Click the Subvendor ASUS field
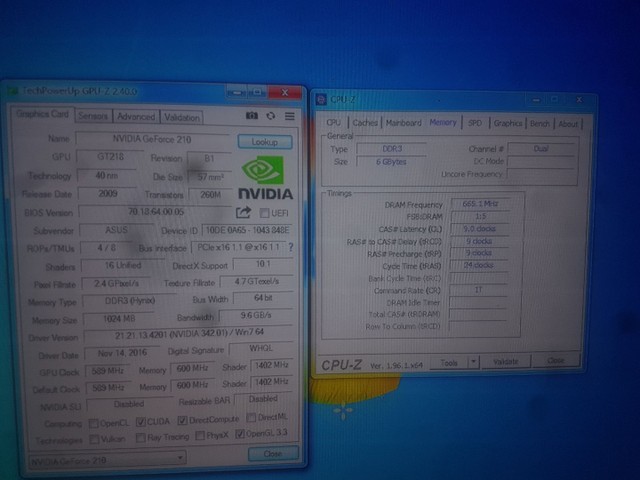The height and width of the screenshot is (480, 640). pyautogui.click(x=116, y=230)
